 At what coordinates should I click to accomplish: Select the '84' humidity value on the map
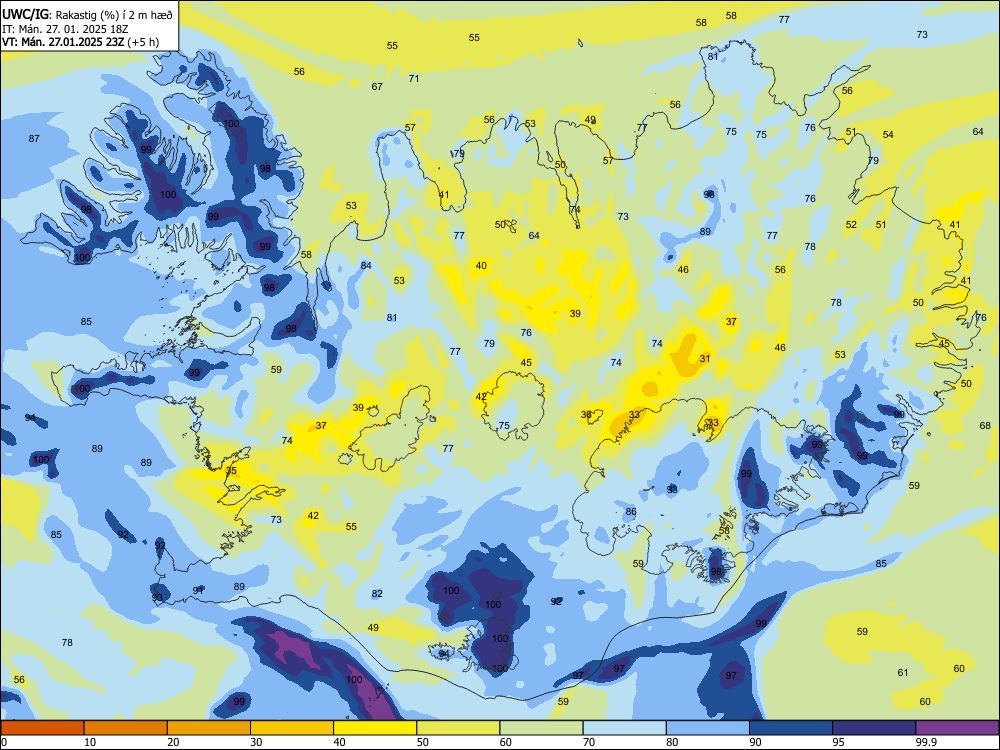(366, 265)
